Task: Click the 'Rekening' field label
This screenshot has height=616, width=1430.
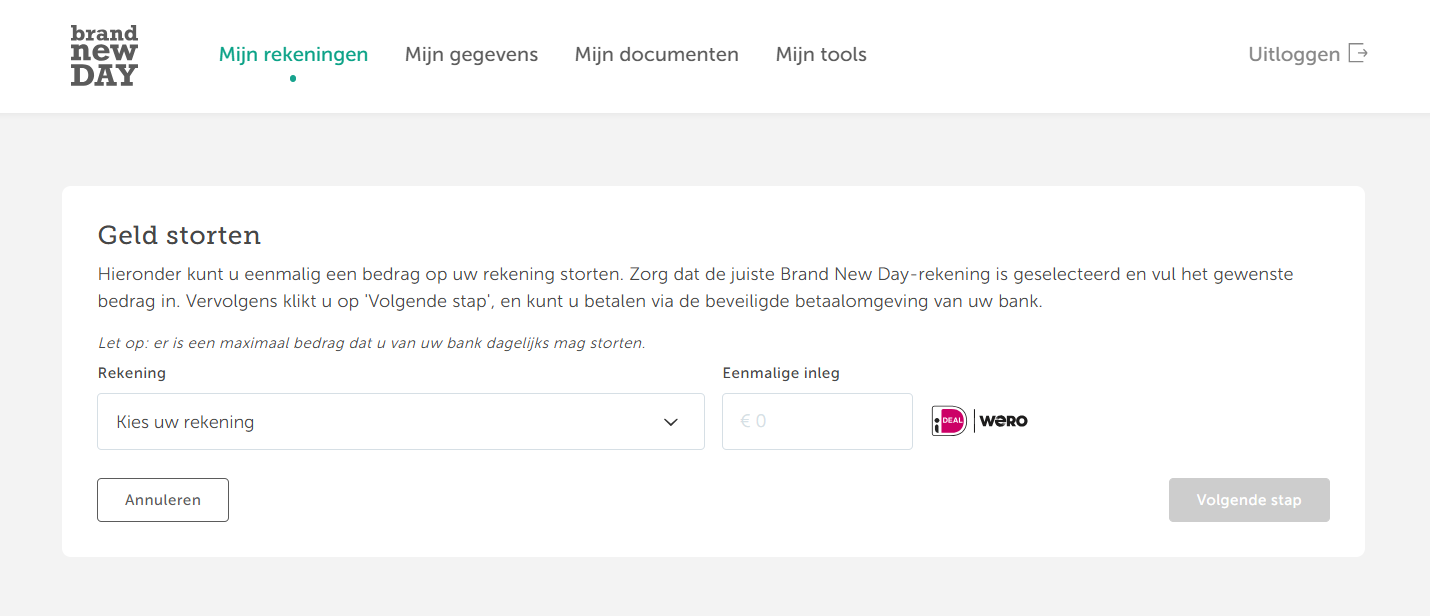Action: click(131, 373)
